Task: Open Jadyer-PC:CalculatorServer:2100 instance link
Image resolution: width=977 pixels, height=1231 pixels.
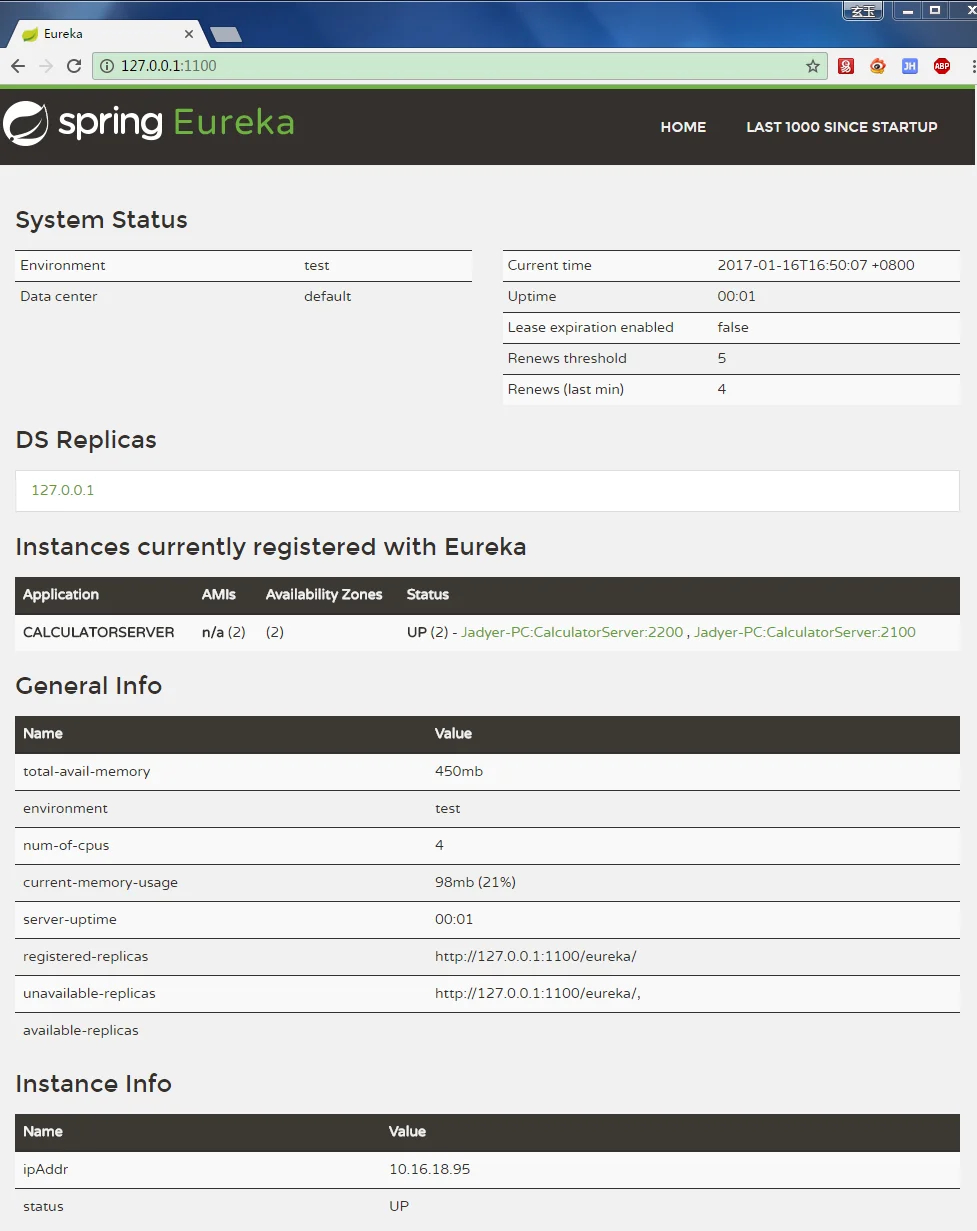Action: pos(805,632)
